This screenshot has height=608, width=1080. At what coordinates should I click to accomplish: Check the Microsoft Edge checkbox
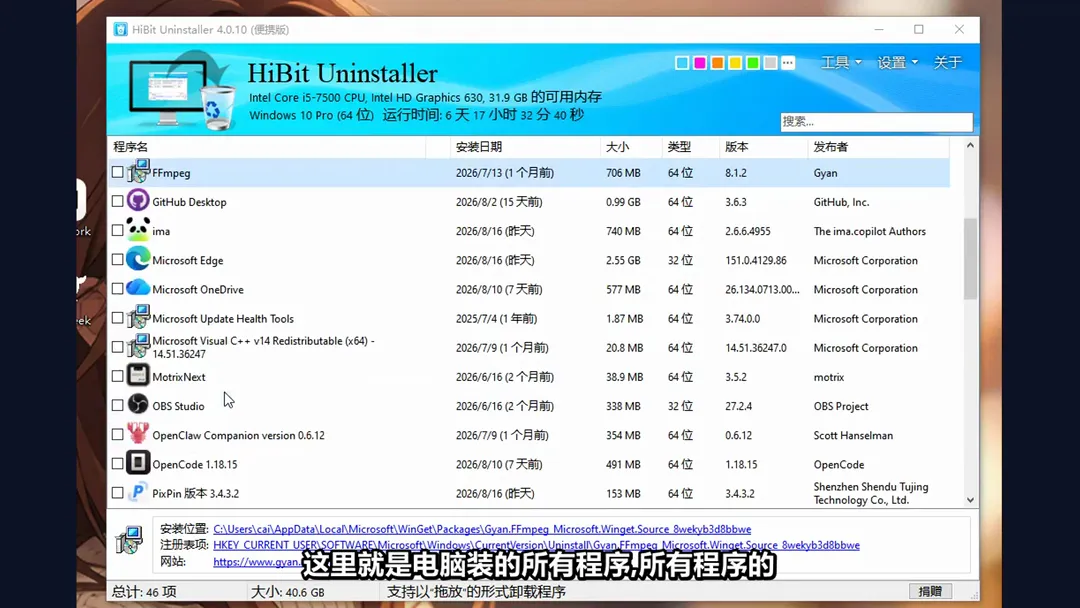pyautogui.click(x=117, y=260)
